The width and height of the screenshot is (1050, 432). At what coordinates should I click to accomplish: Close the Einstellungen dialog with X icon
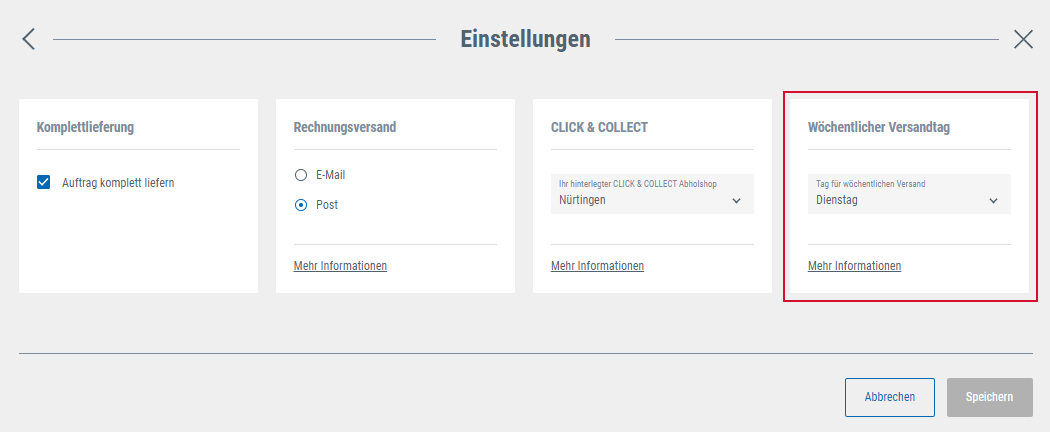pos(1023,40)
